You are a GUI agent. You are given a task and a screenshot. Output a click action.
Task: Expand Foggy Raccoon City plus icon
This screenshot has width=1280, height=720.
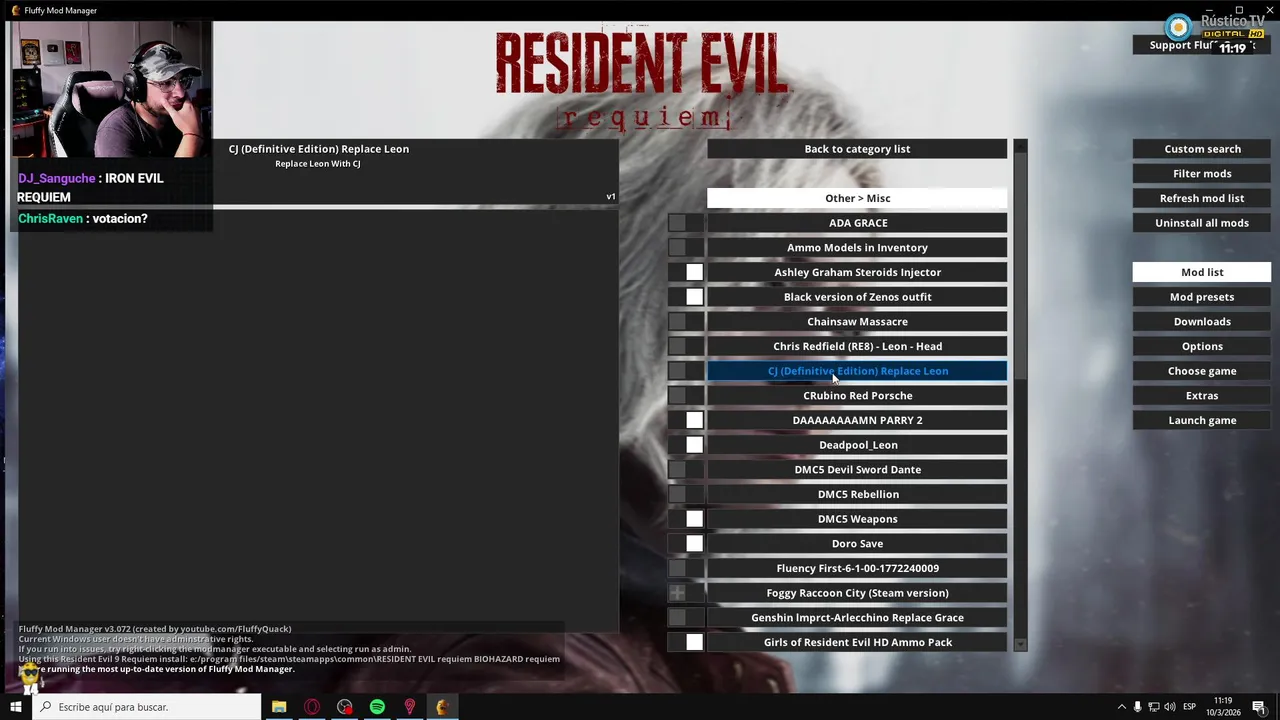tap(677, 593)
